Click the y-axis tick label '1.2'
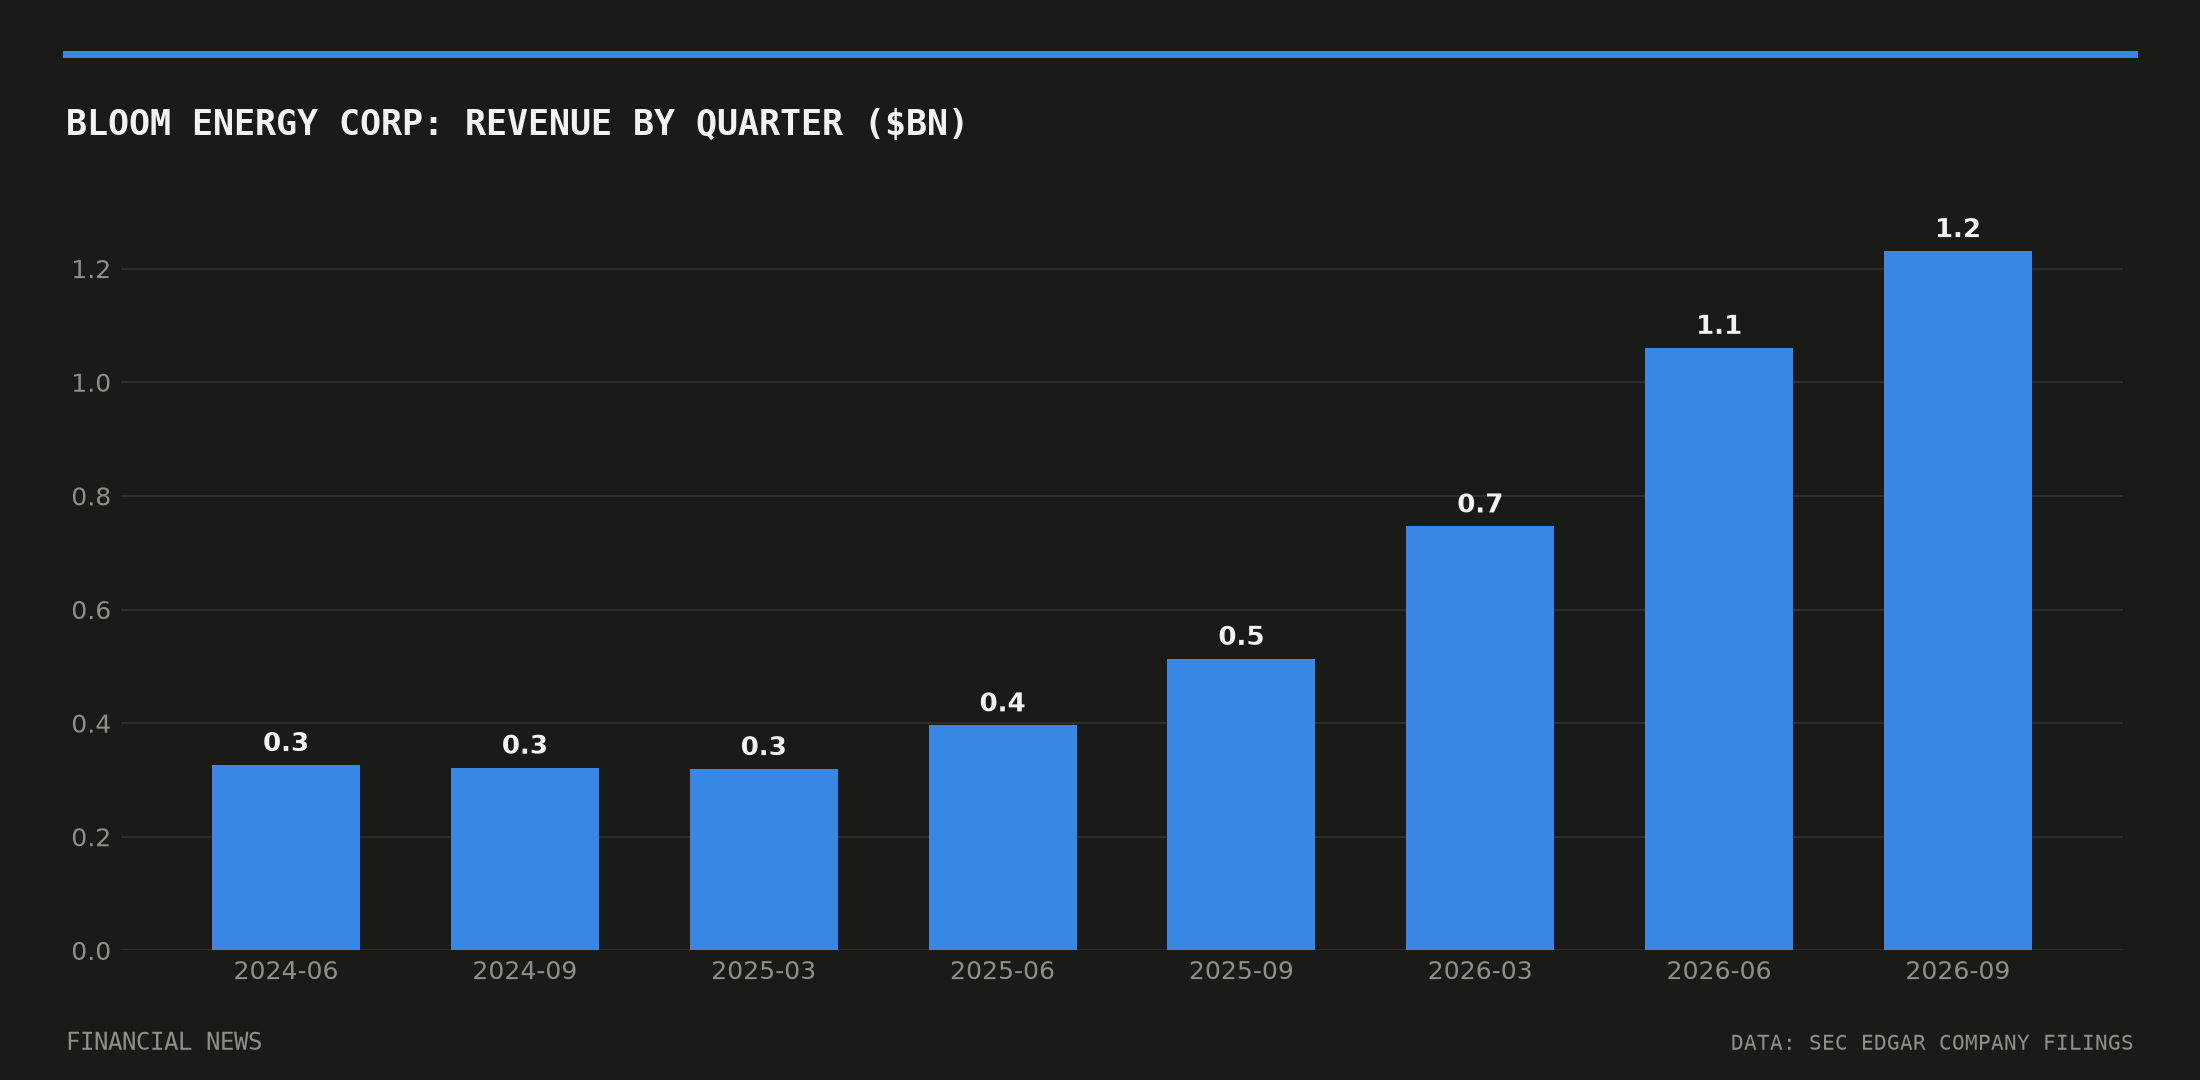Viewport: 2200px width, 1080px height. click(91, 269)
